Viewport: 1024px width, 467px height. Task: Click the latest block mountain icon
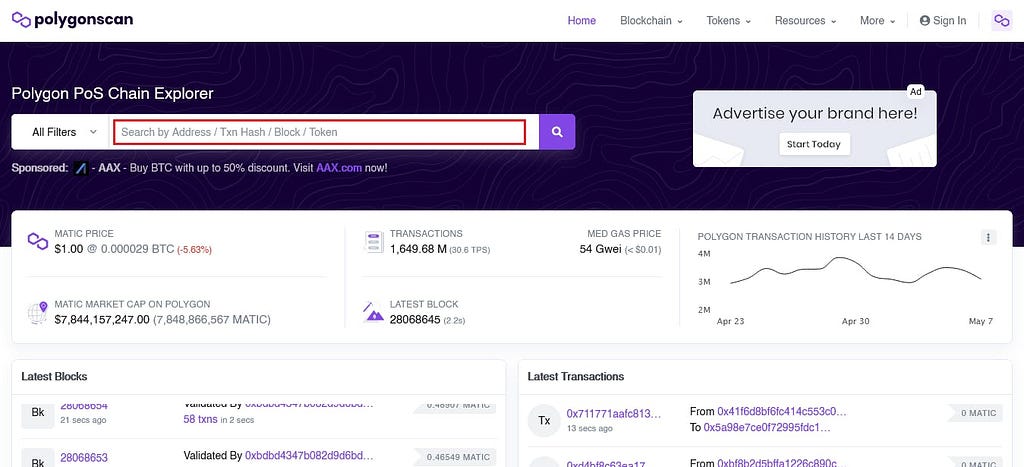[374, 312]
